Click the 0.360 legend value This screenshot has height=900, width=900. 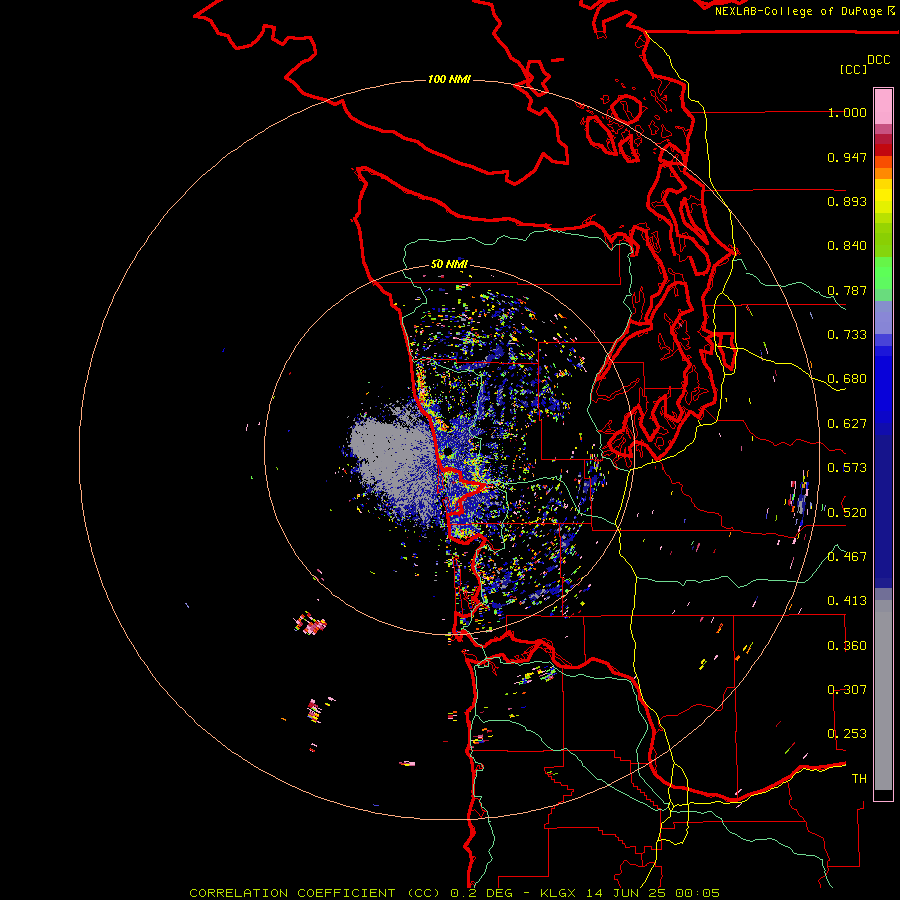pos(847,646)
